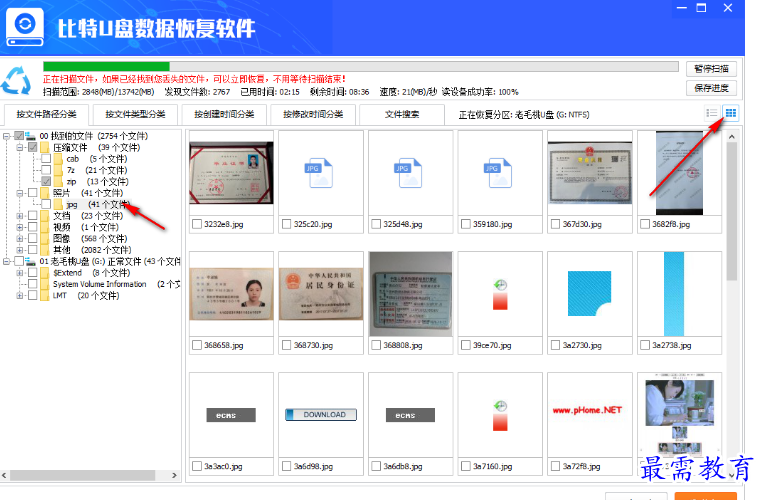
Task: Click JPG file icon for 325d48.jpg
Action: click(x=408, y=172)
